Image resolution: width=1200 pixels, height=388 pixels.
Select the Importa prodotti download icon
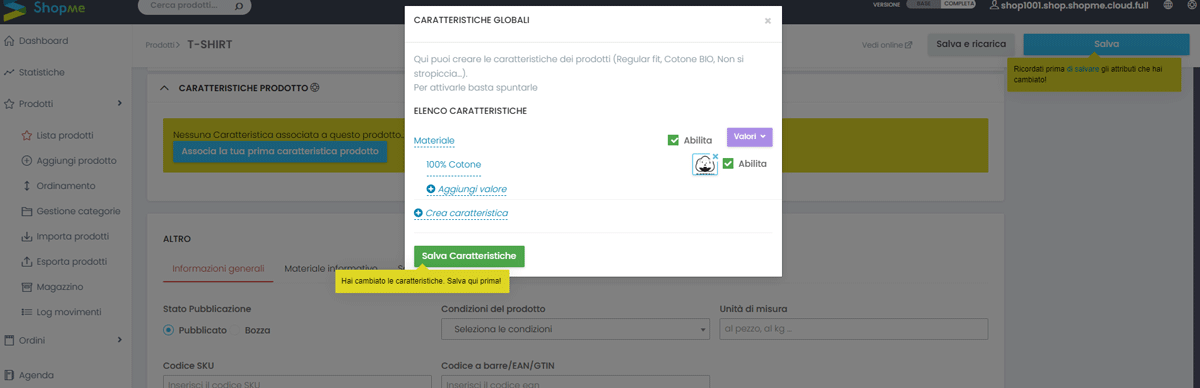pyautogui.click(x=27, y=237)
